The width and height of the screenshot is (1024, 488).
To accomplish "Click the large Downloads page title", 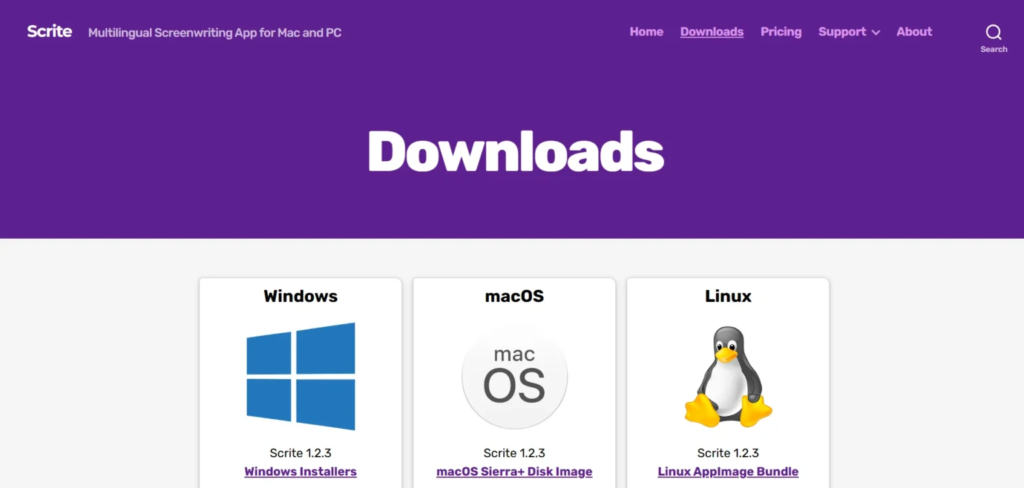I will click(x=516, y=151).
